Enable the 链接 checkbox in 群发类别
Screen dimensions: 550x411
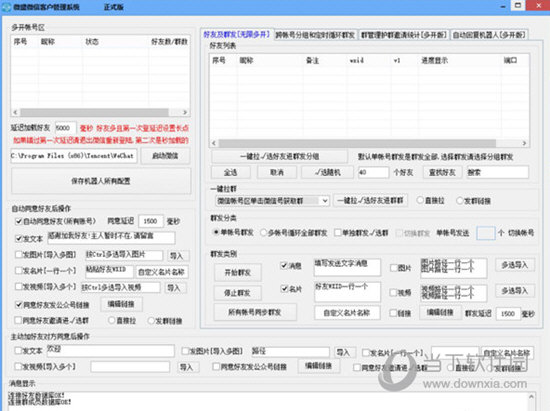click(394, 313)
